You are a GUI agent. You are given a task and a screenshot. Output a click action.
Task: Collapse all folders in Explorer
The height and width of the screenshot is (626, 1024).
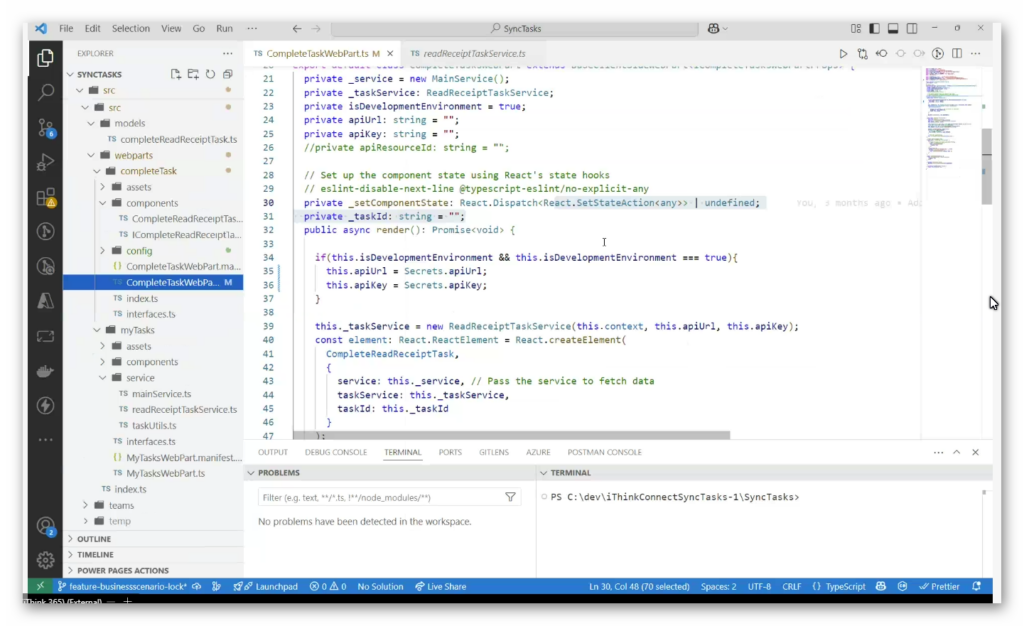pyautogui.click(x=228, y=74)
